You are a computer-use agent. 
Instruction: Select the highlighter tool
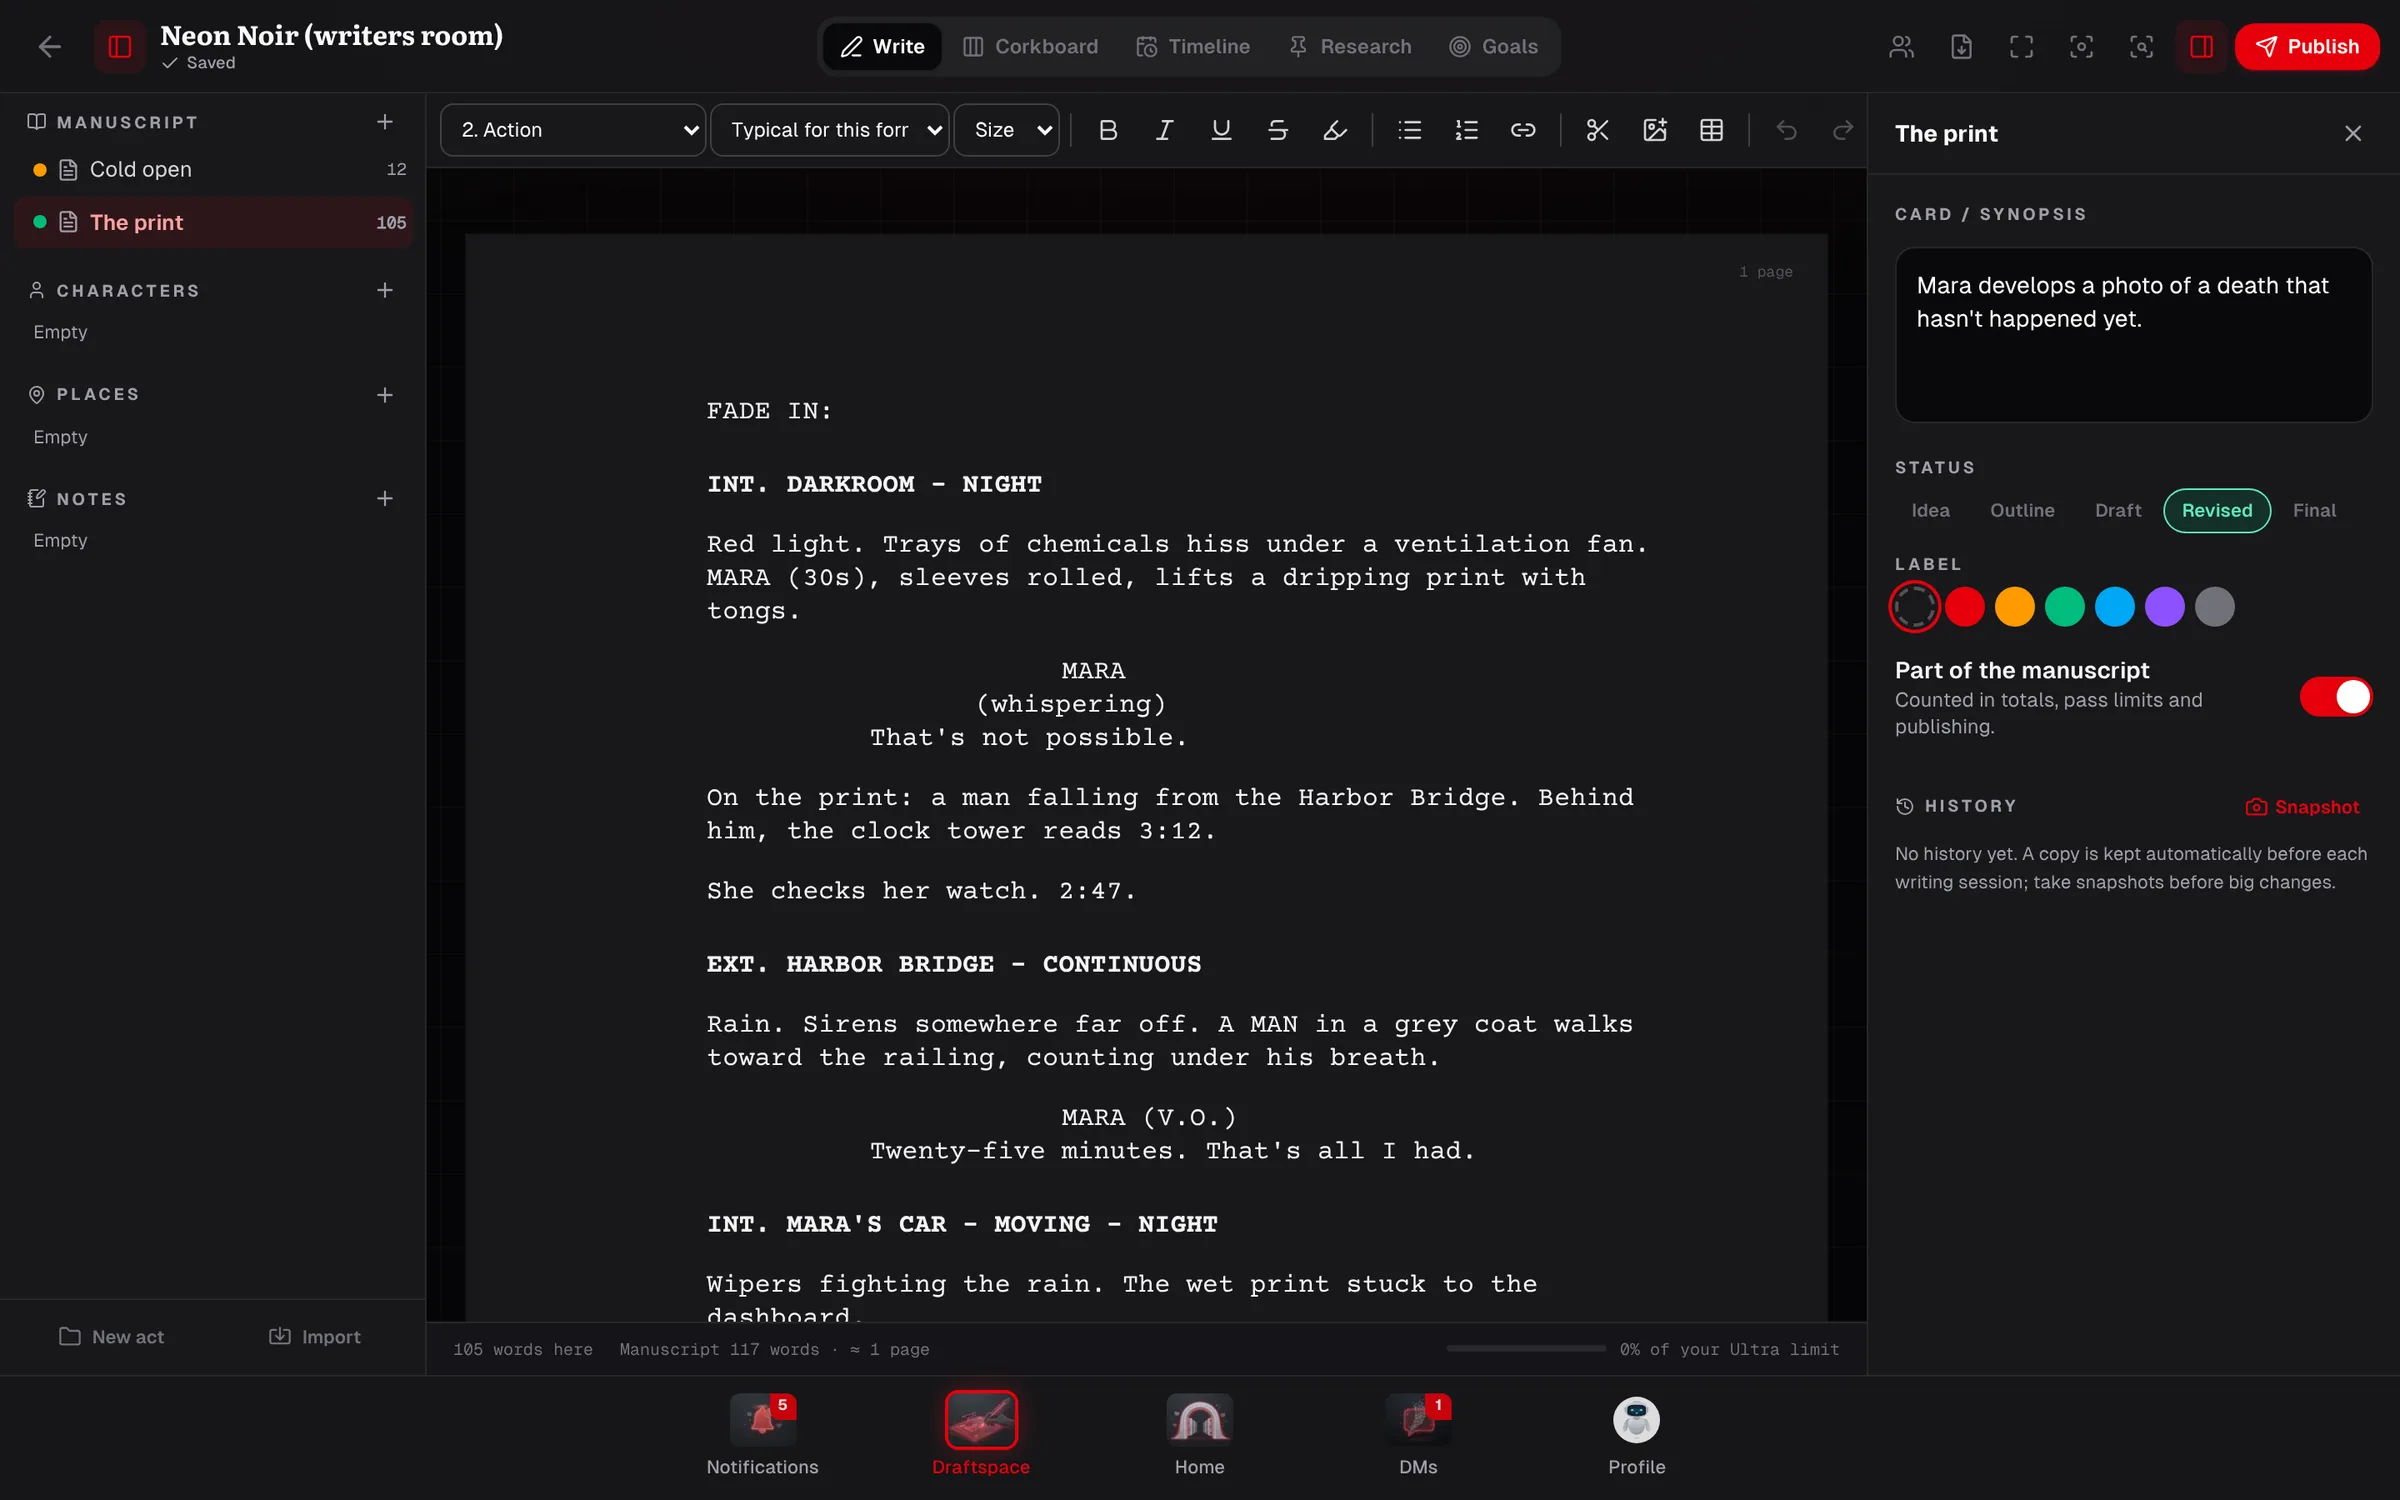click(x=1335, y=130)
